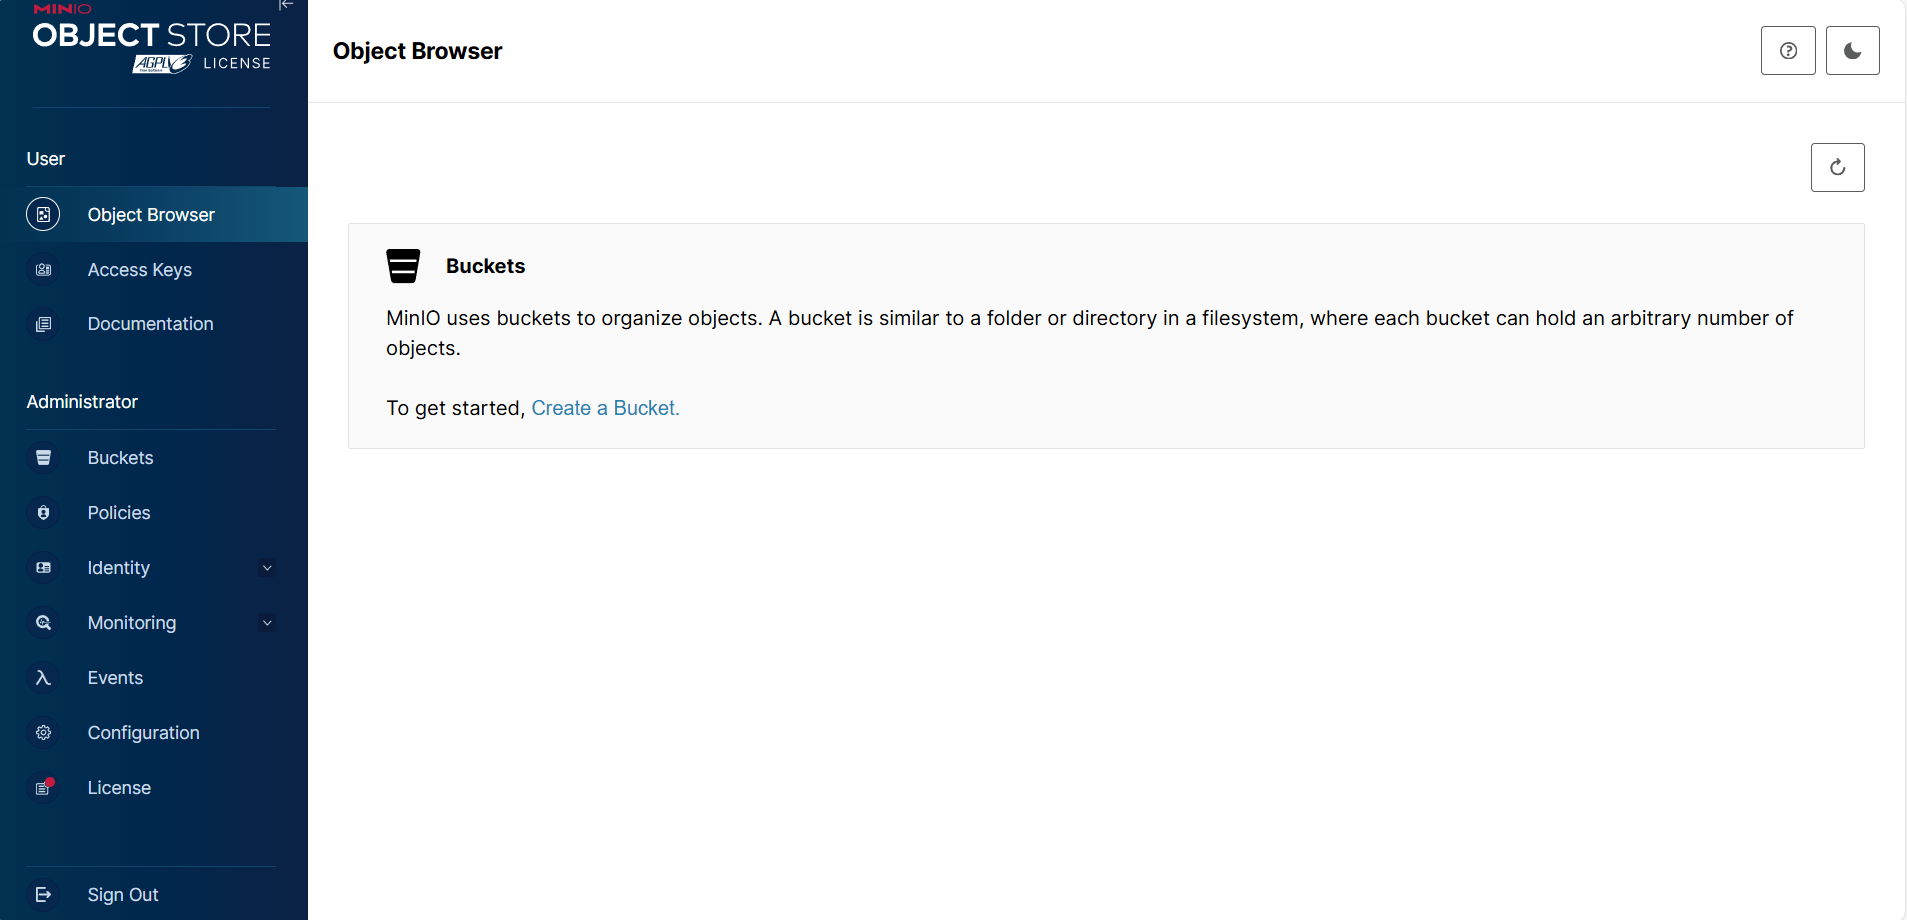
Task: Click the Buckets icon in sidebar
Action: pyautogui.click(x=43, y=458)
